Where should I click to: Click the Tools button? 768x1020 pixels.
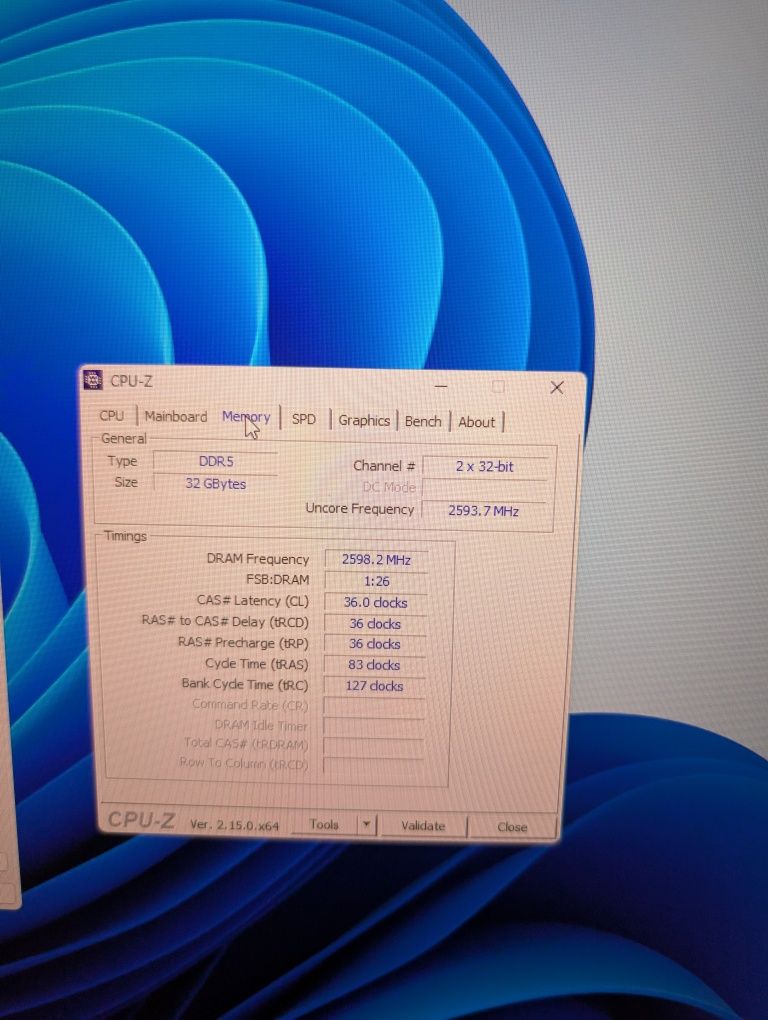[324, 824]
